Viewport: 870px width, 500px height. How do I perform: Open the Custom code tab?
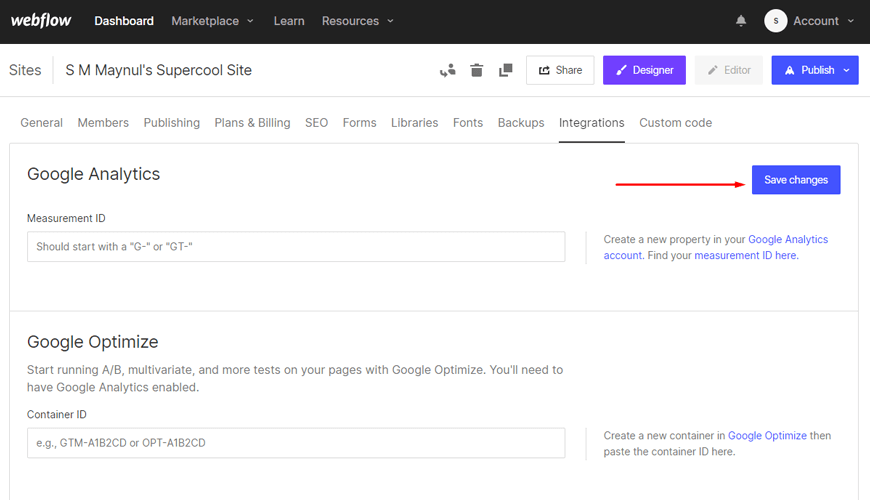tap(675, 123)
